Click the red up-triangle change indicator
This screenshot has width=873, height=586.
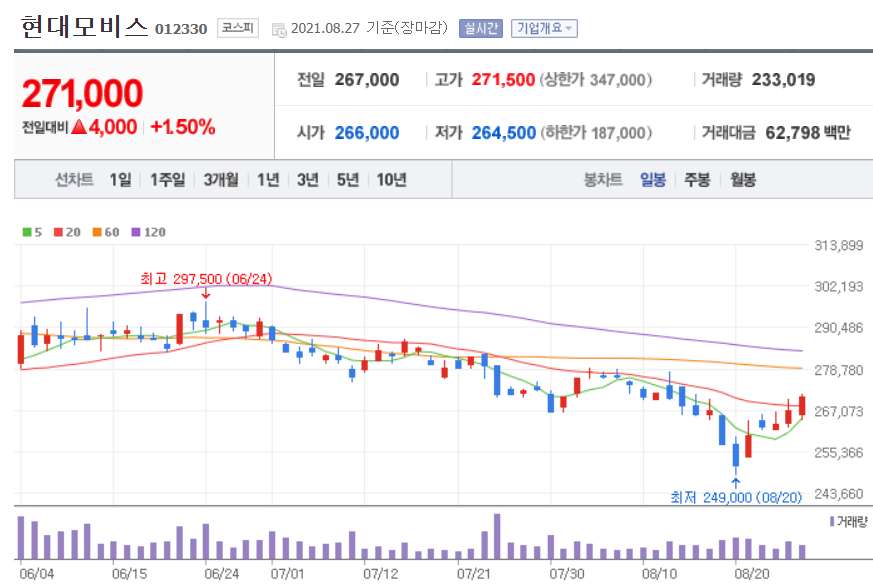click(x=79, y=127)
